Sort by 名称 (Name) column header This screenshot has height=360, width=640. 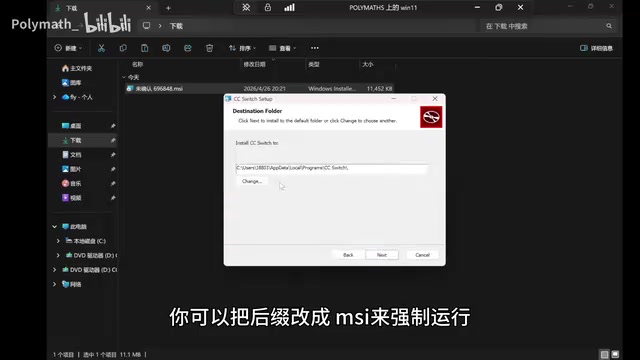[x=138, y=64]
